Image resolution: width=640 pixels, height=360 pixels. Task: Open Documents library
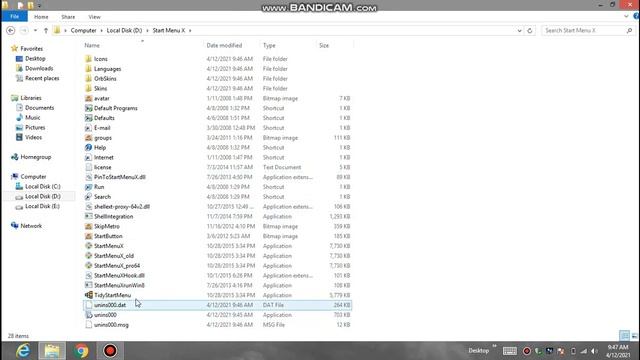[39, 108]
